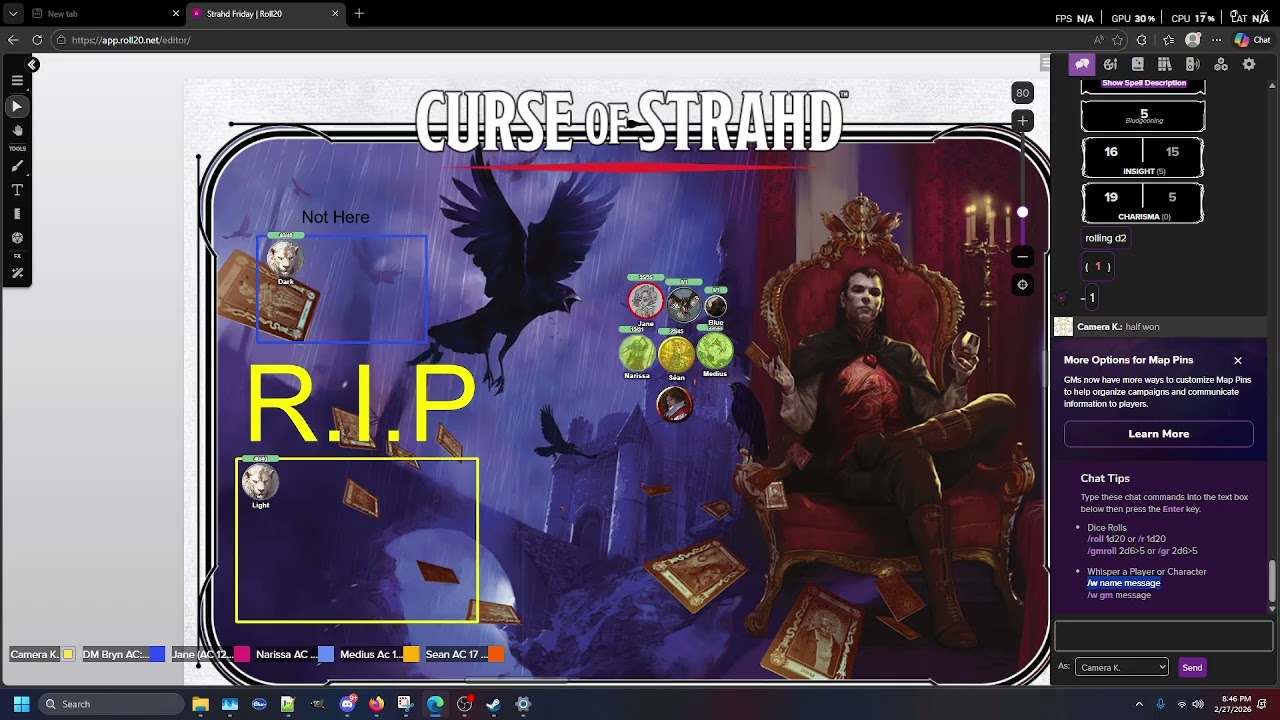Reload the Roll20 page
The height and width of the screenshot is (720, 1280).
(37, 40)
